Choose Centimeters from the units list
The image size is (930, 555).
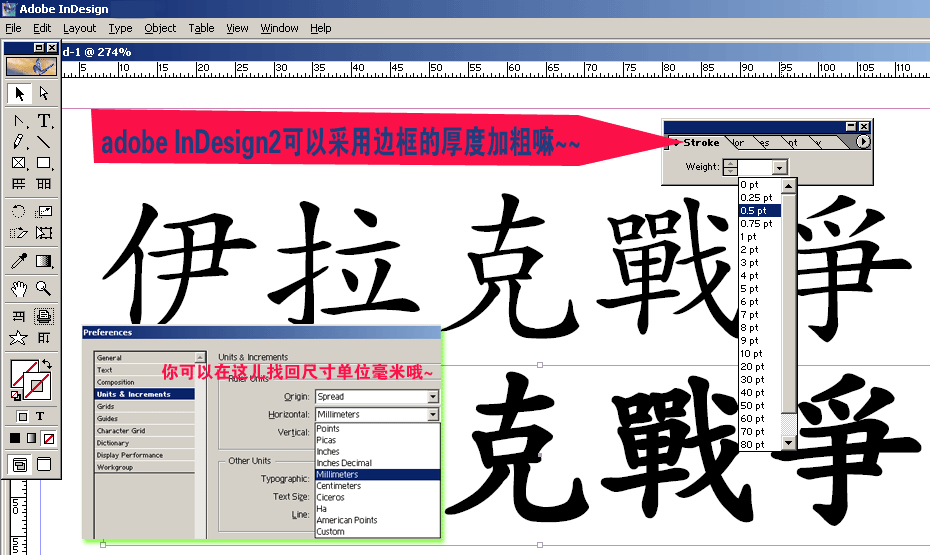(x=378, y=486)
